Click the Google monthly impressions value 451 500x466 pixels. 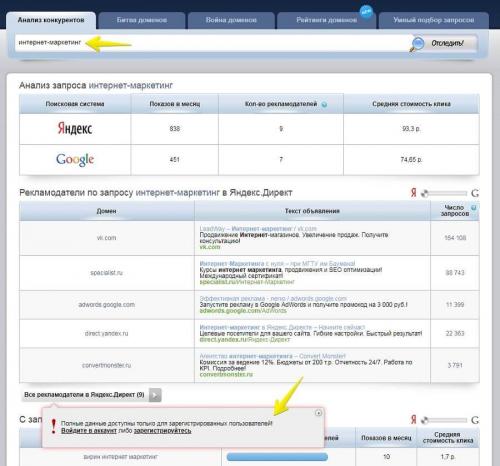(x=174, y=160)
